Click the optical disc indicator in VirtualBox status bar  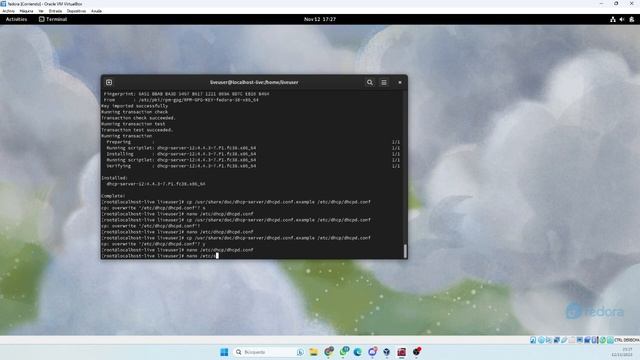pyautogui.click(x=541, y=340)
